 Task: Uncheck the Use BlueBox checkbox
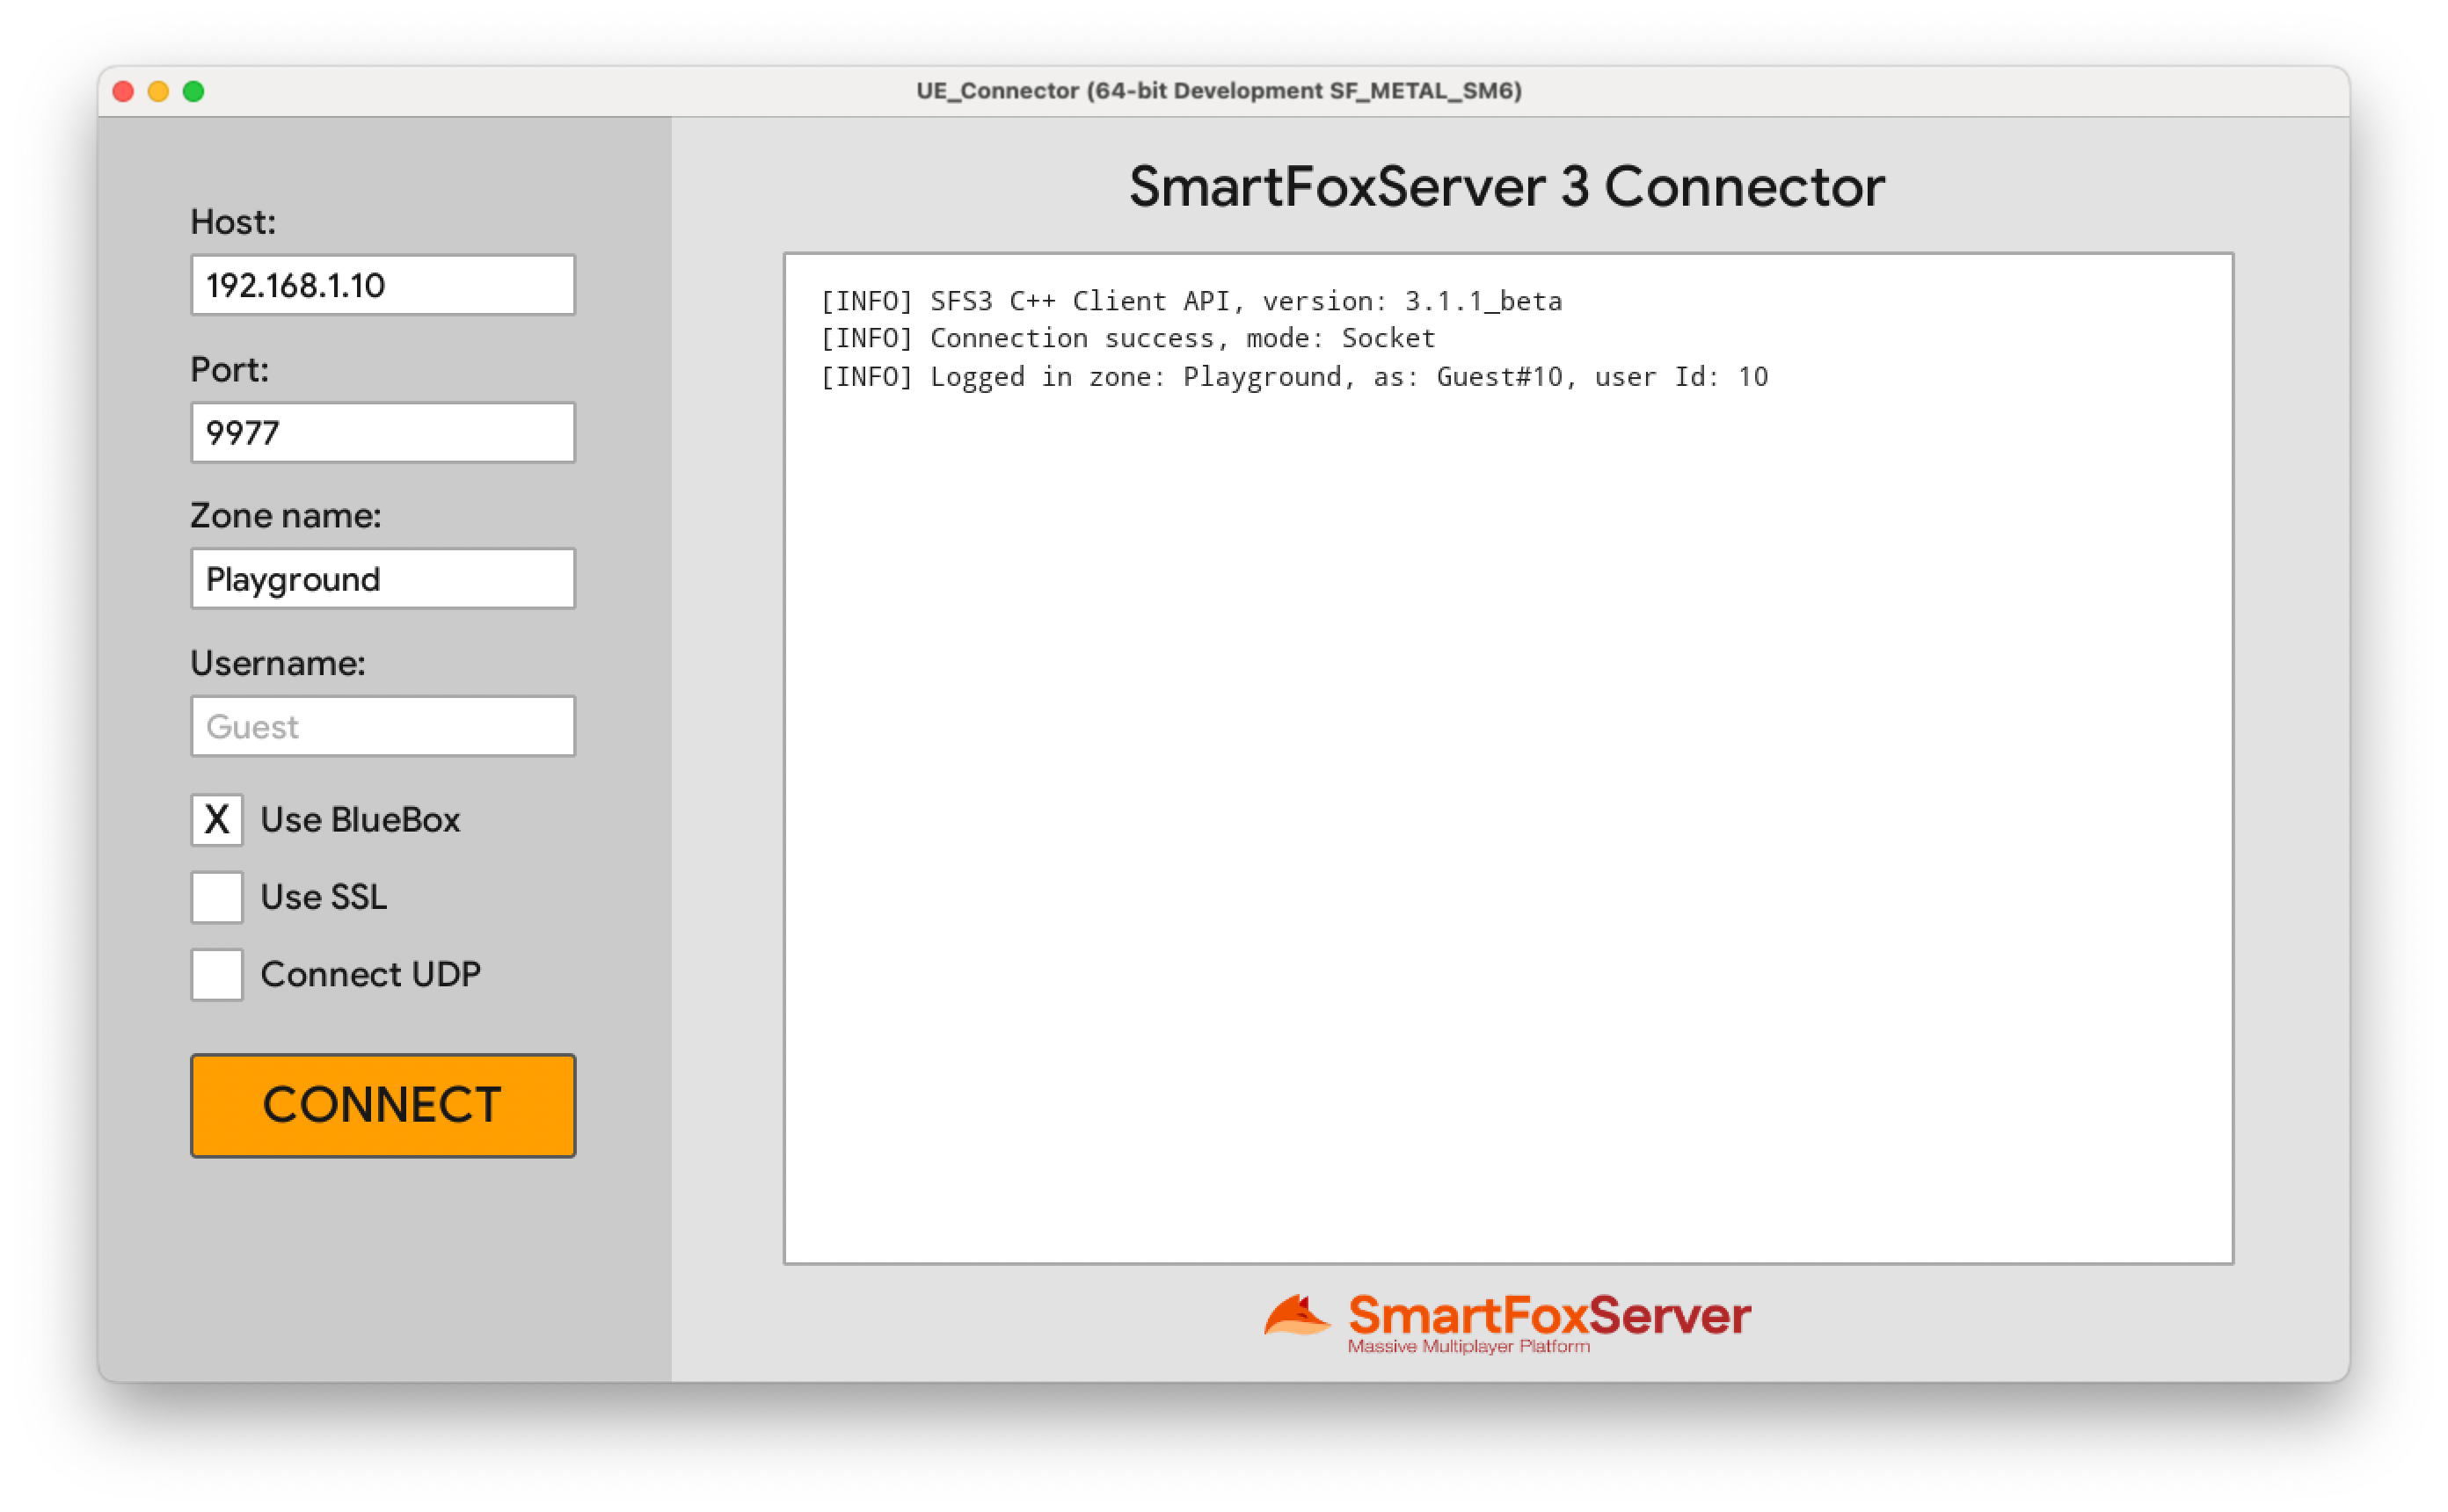coord(217,820)
